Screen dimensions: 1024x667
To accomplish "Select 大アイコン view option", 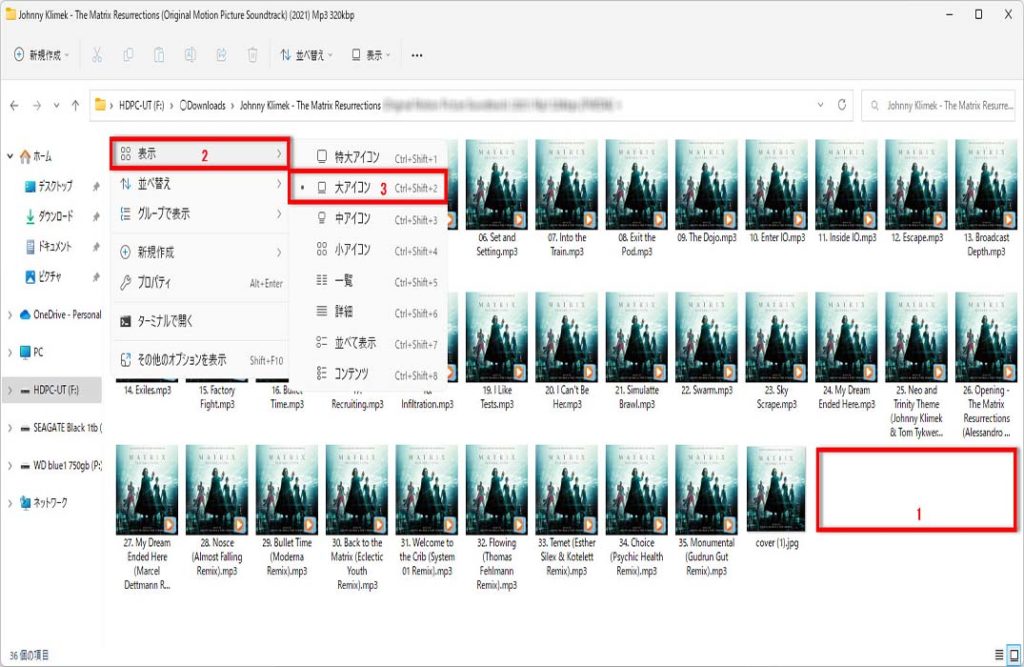I will 352,188.
